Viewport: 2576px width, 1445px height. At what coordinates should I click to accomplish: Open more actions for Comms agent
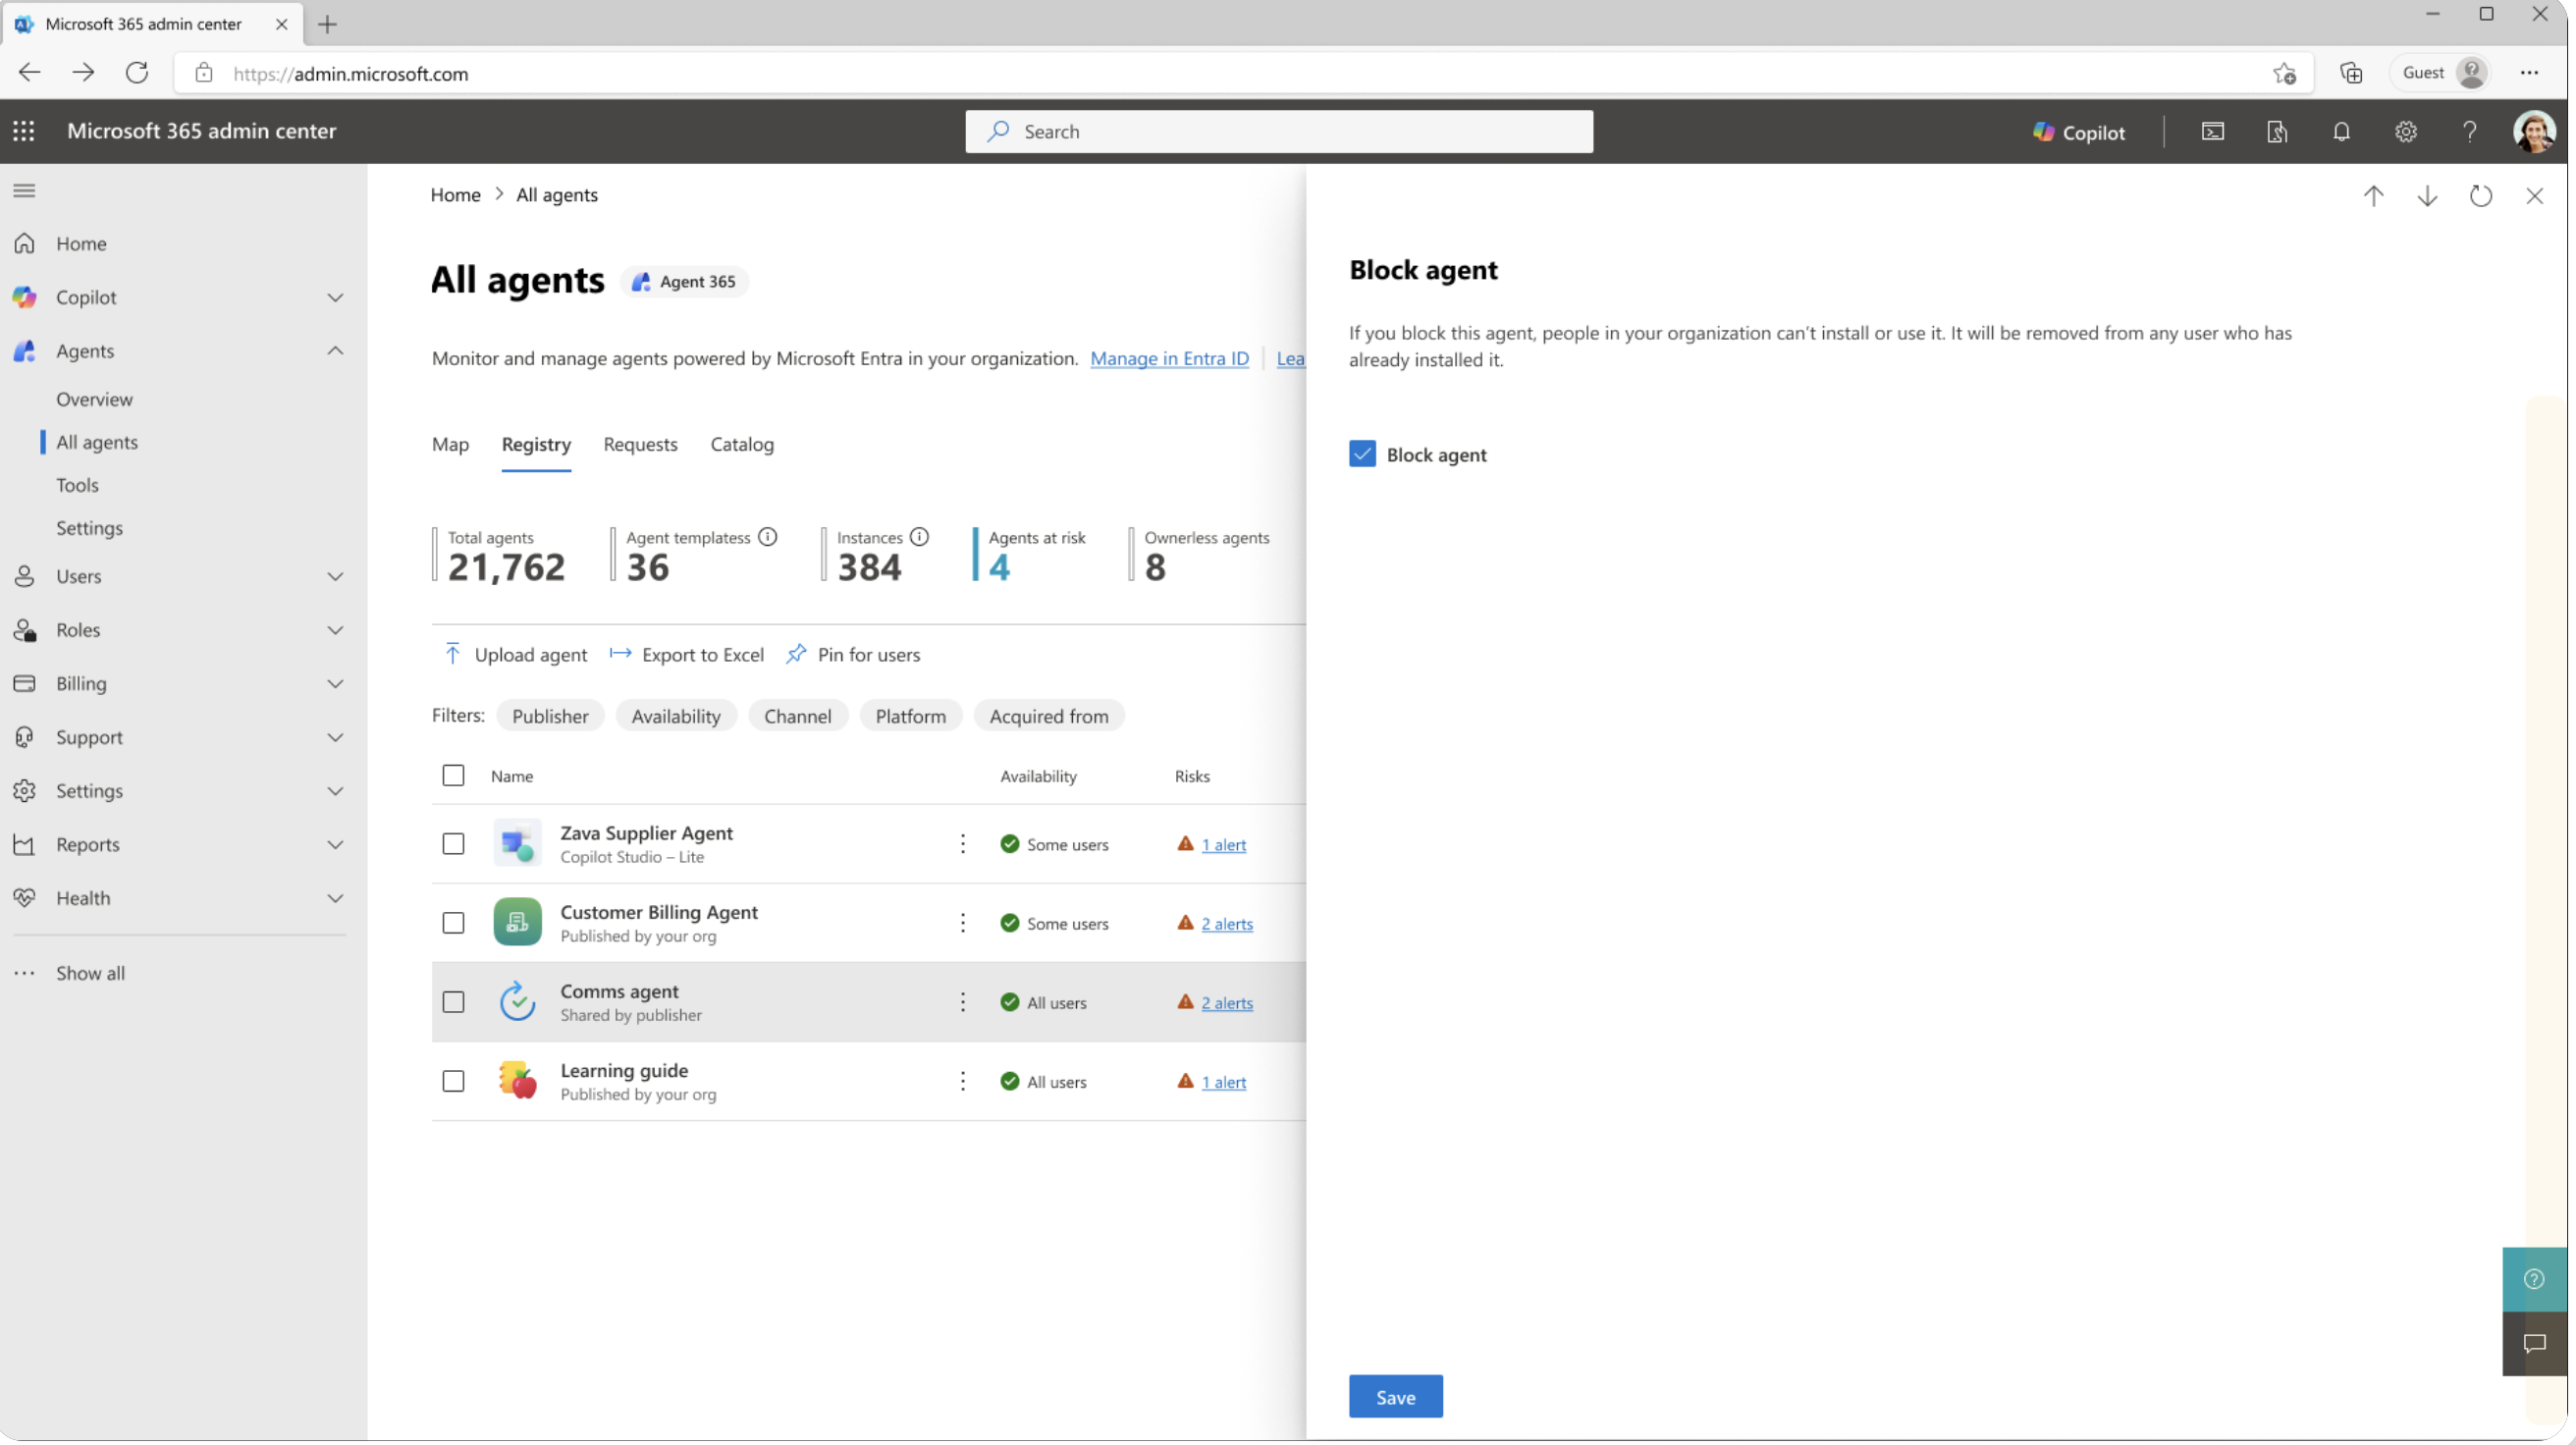963,1002
